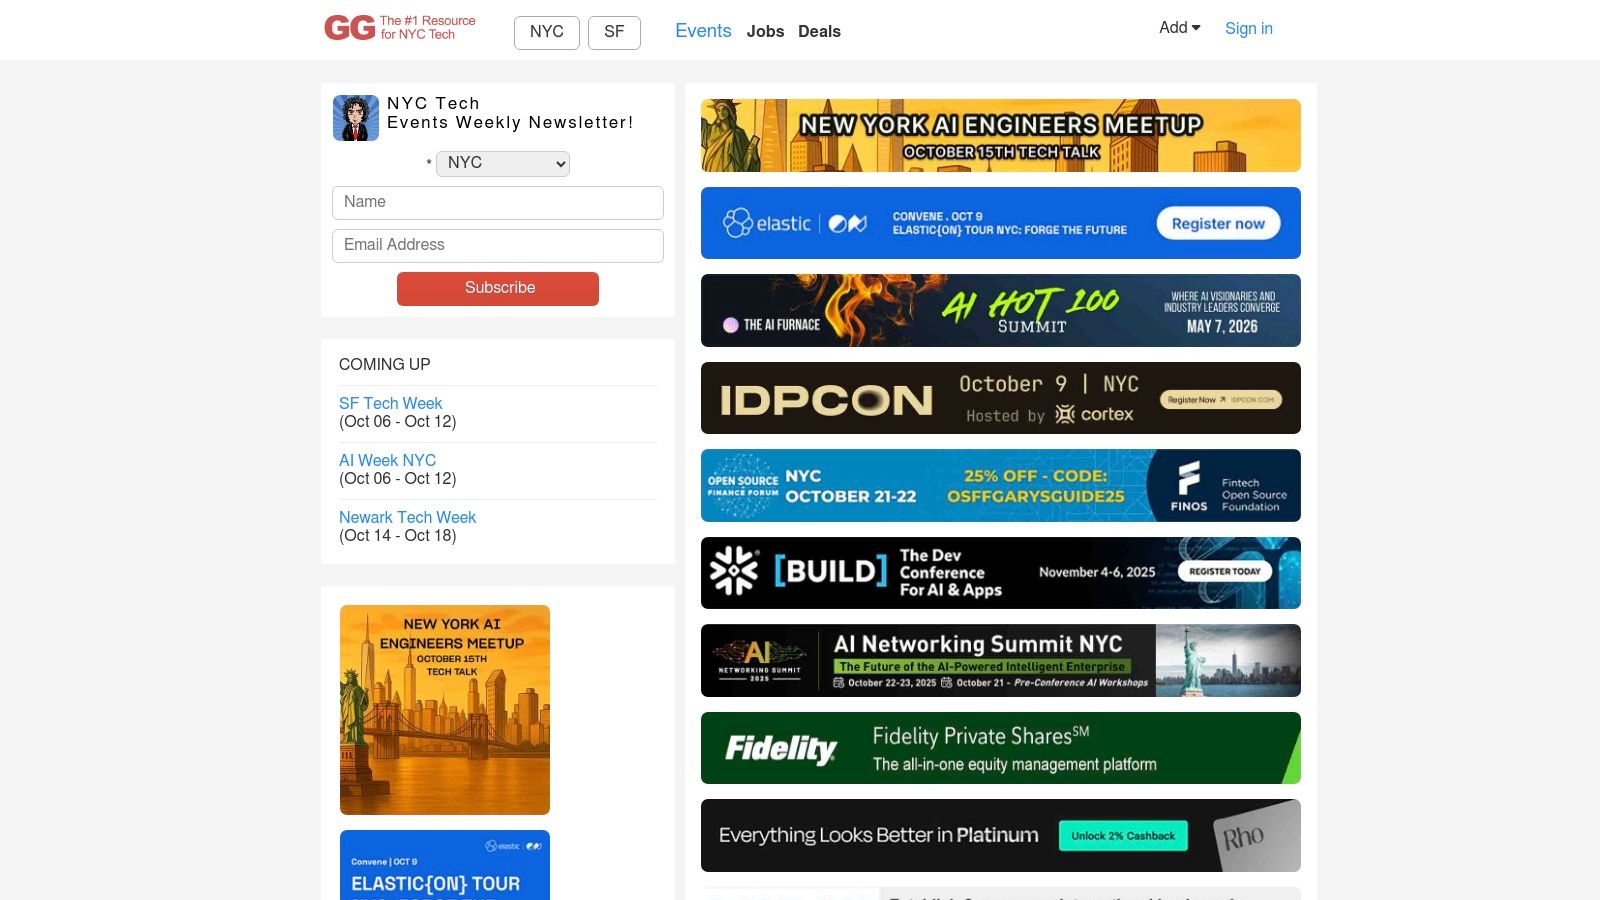The width and height of the screenshot is (1600, 900).
Task: Click the Sign in link
Action: tap(1249, 28)
